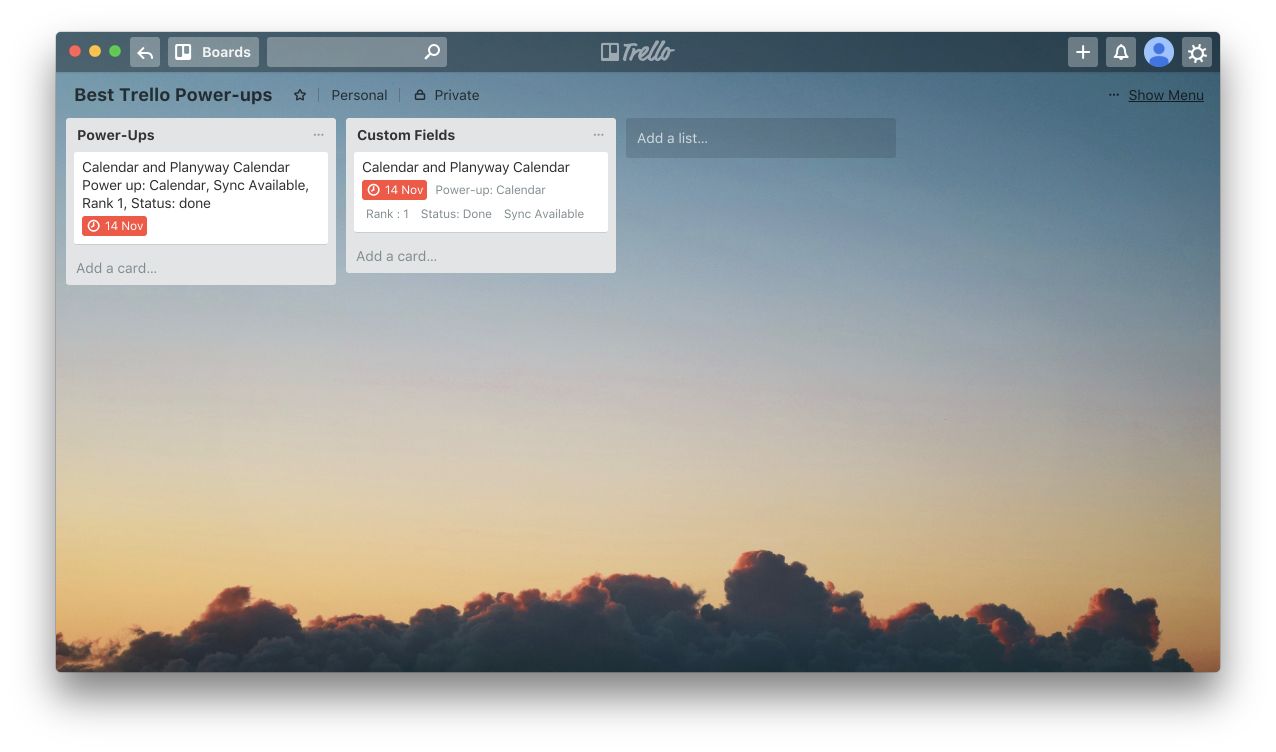The width and height of the screenshot is (1276, 752).
Task: Change board team from Personal
Action: 359,95
